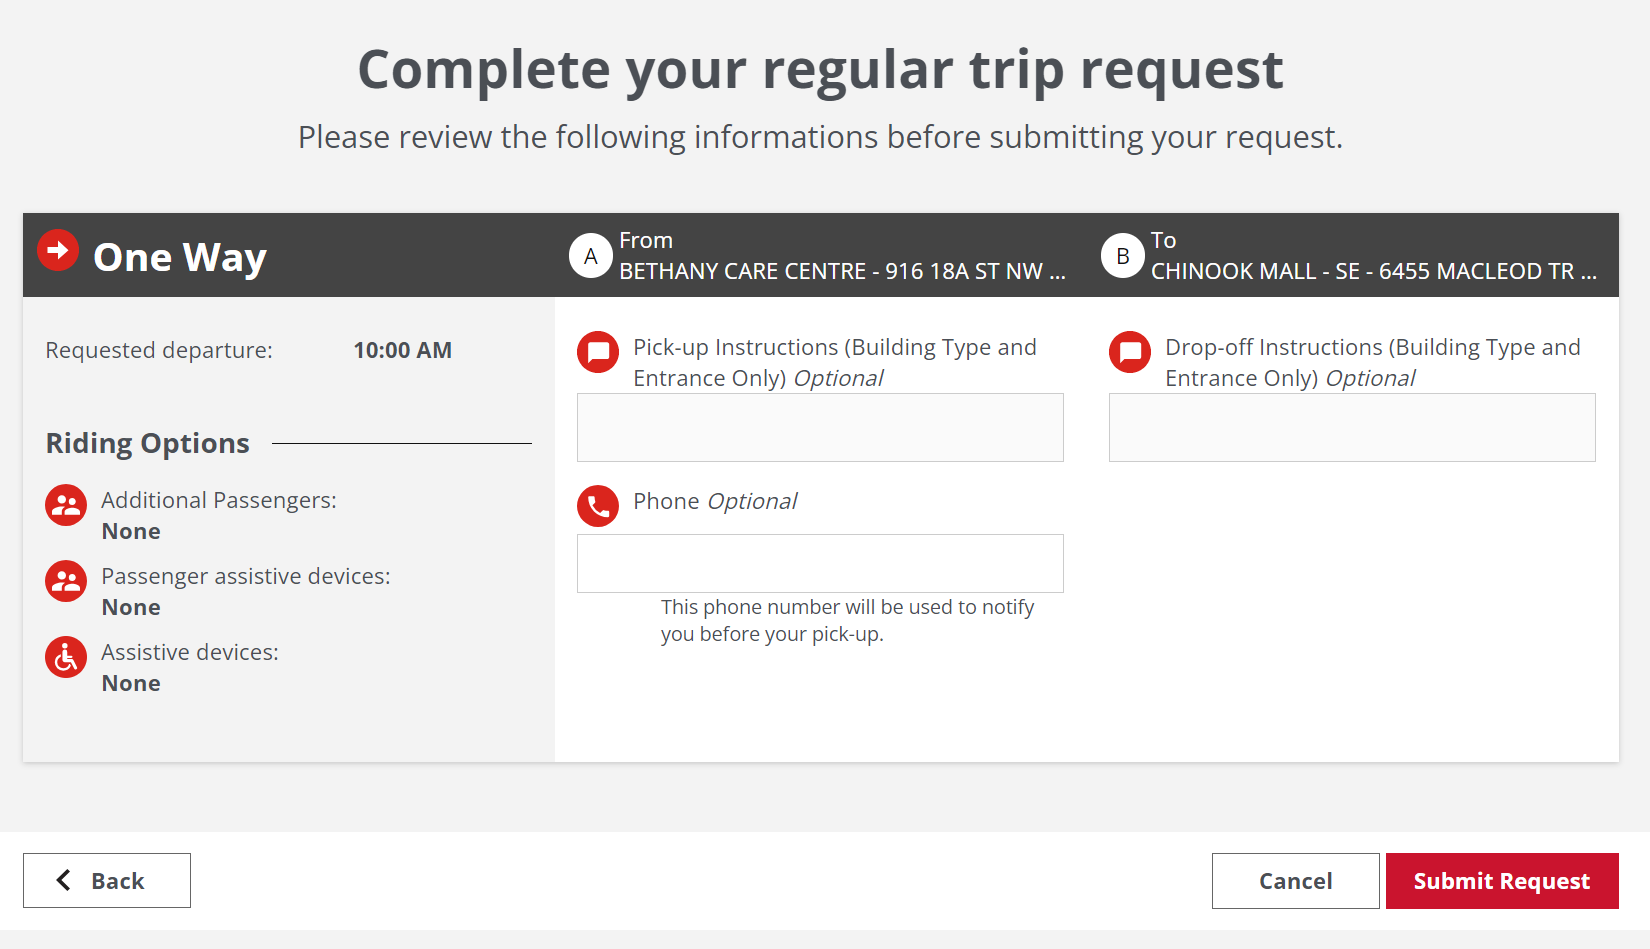Click the wheelchair Assistive devices icon
1650x949 pixels.
[x=66, y=657]
